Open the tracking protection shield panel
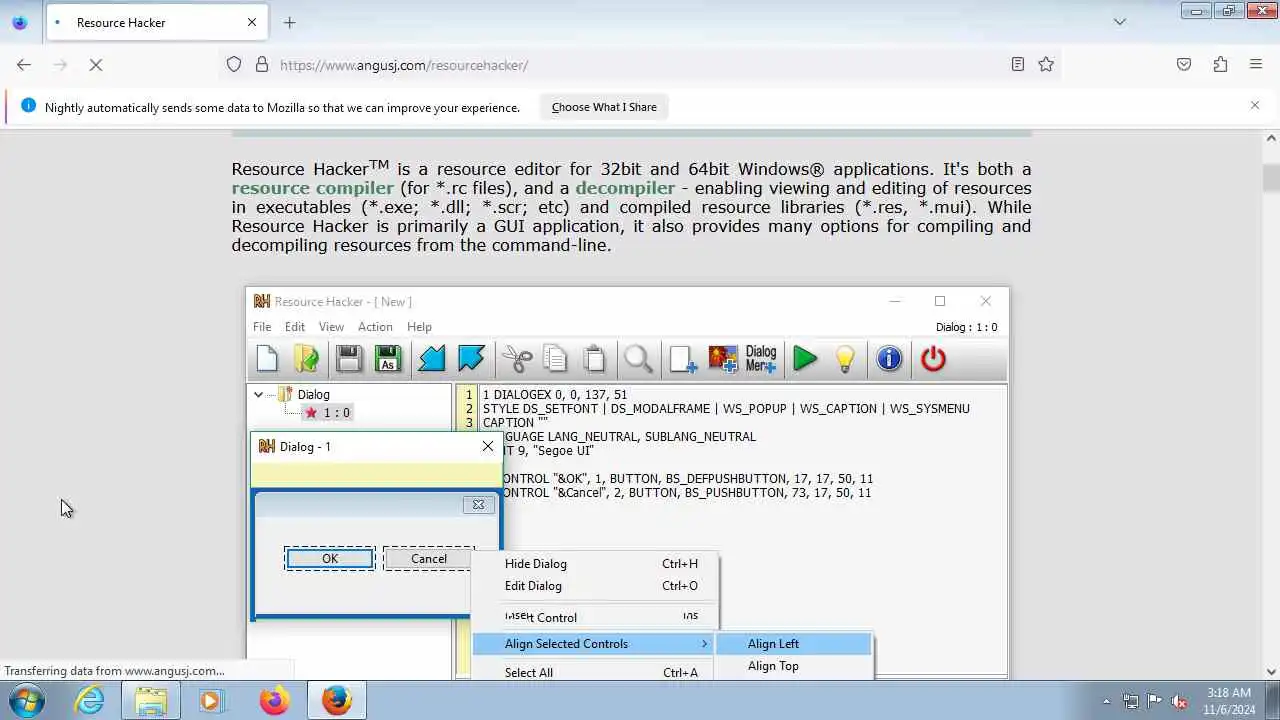 234,64
